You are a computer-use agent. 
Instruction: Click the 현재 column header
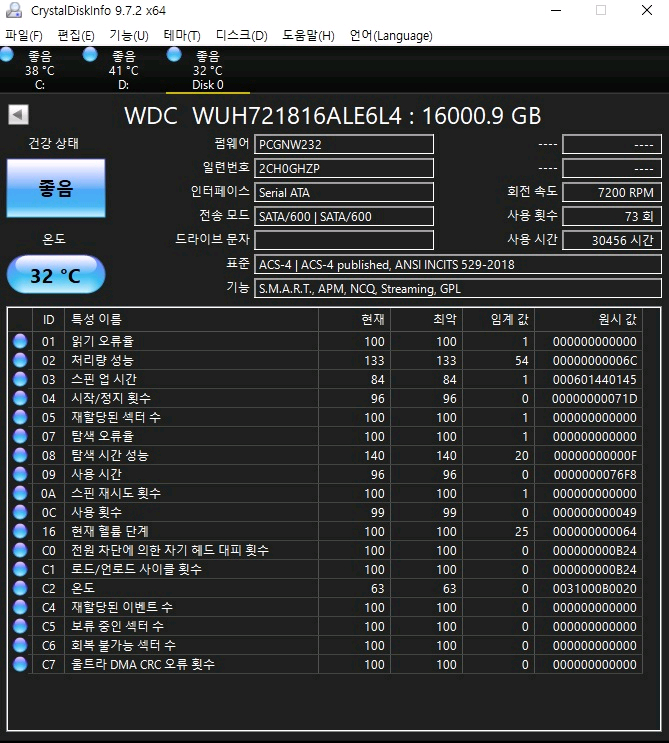pyautogui.click(x=354, y=320)
